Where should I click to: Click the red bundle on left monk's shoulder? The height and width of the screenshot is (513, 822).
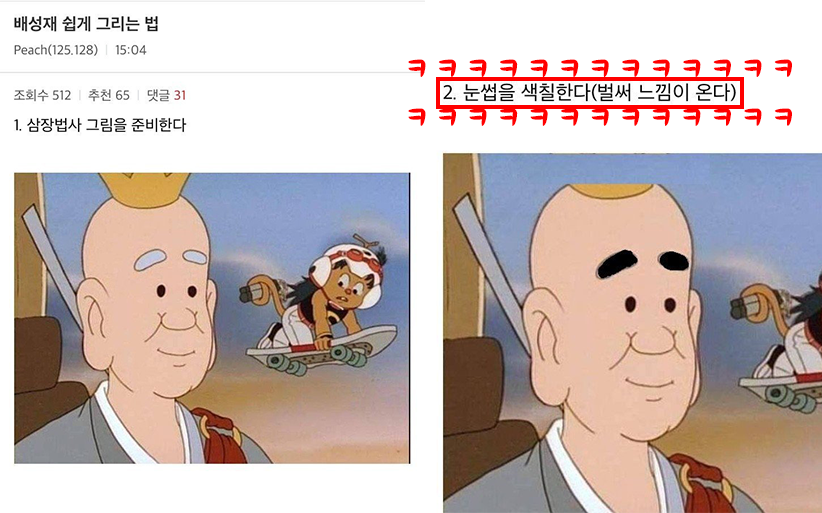220,436
